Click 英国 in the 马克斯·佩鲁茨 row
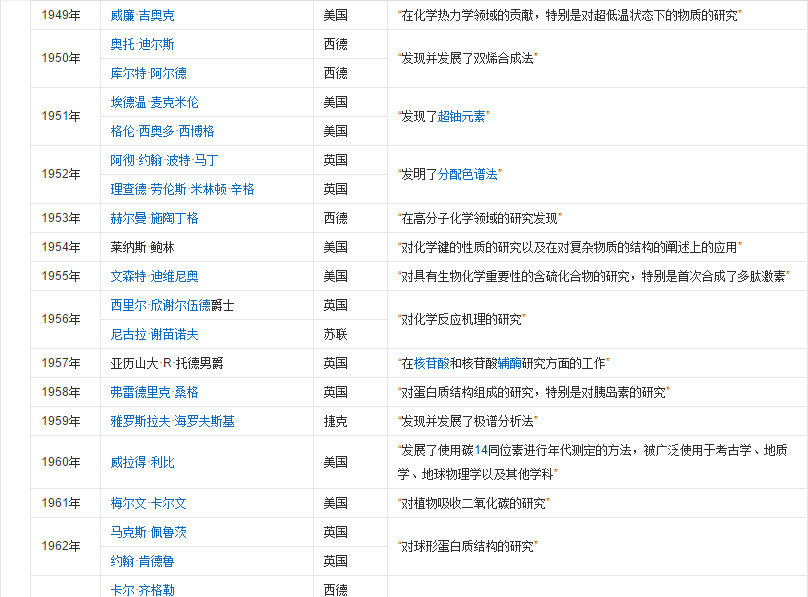808x597 pixels. (335, 532)
